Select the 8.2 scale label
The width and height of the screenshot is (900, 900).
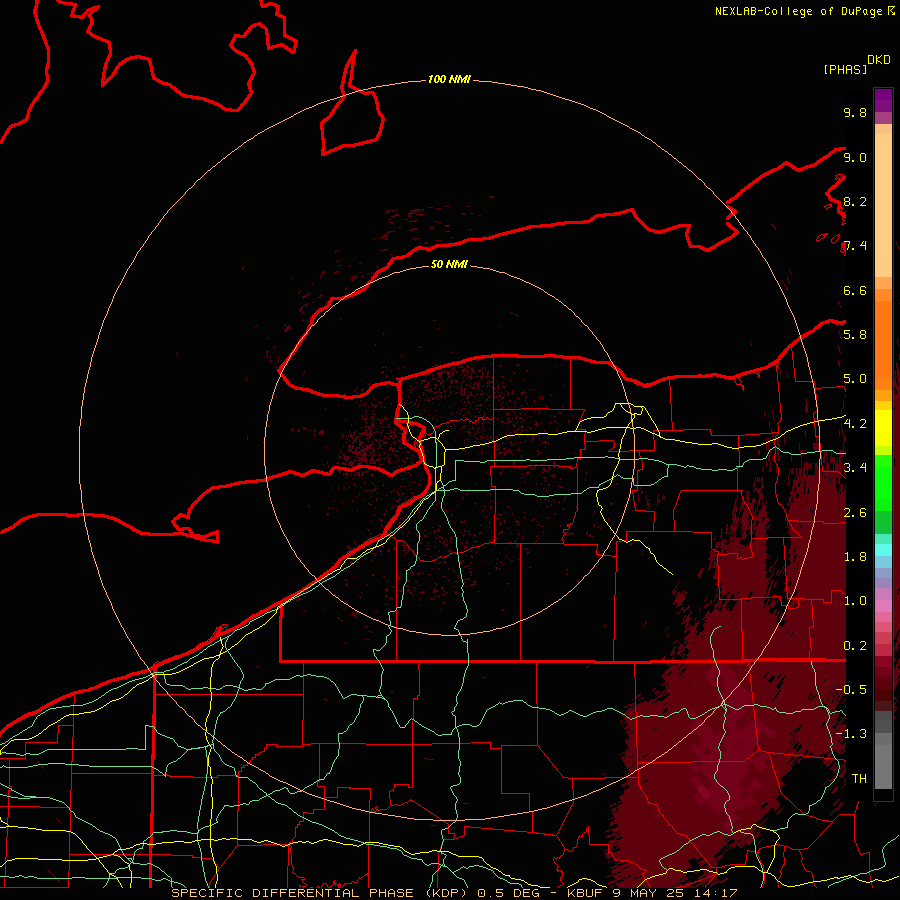point(855,201)
